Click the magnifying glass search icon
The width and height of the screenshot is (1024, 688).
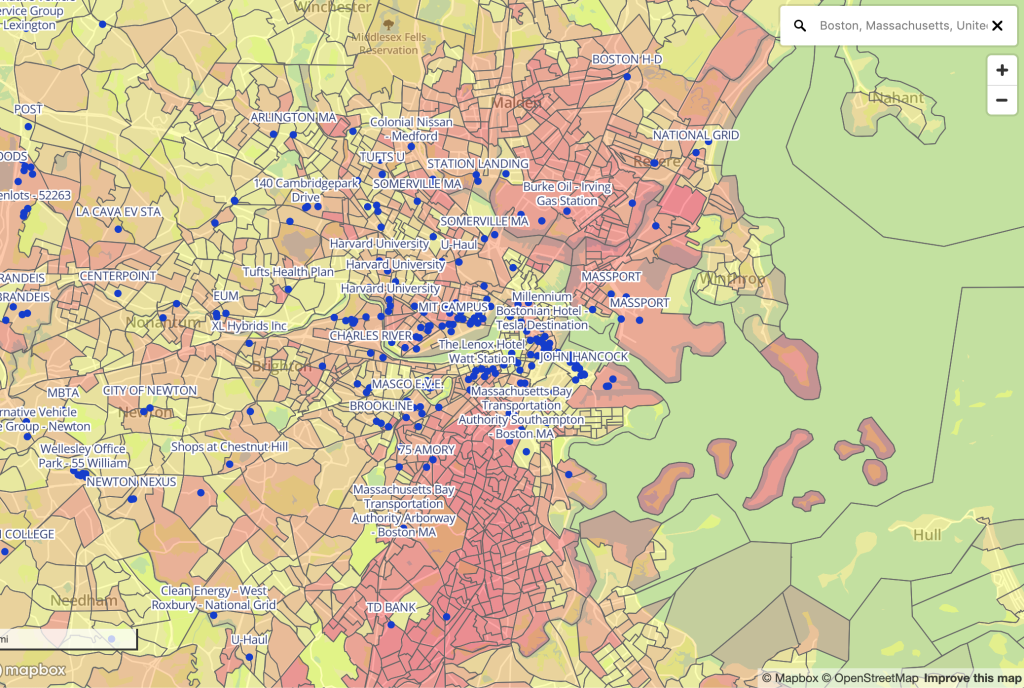click(800, 25)
